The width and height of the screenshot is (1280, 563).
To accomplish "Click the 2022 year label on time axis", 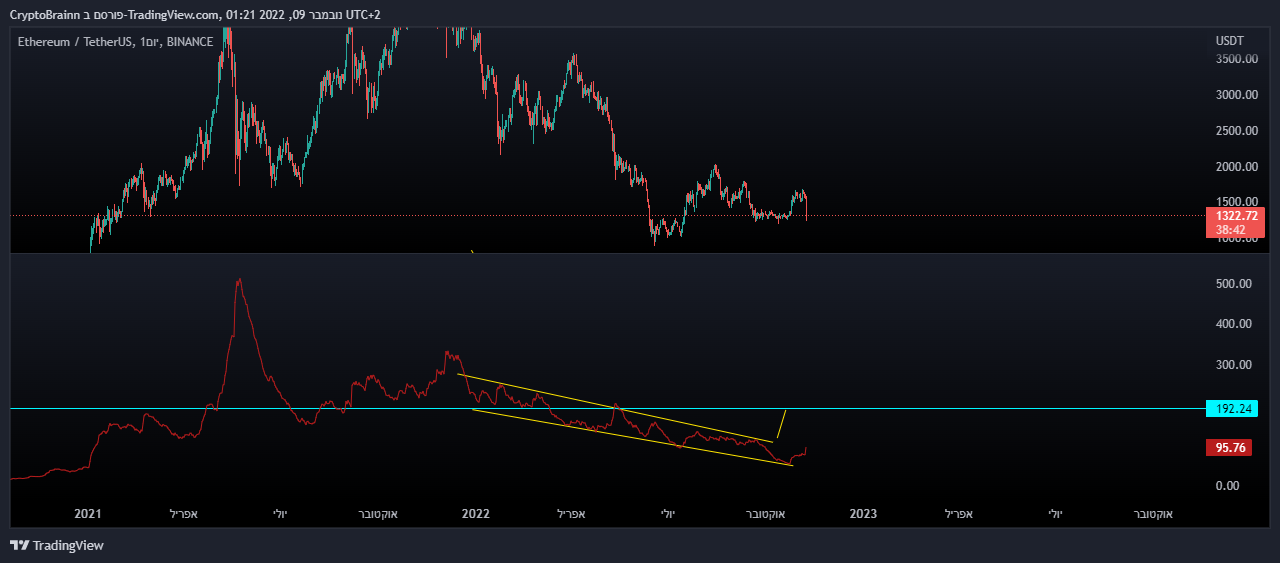I will 475,514.
